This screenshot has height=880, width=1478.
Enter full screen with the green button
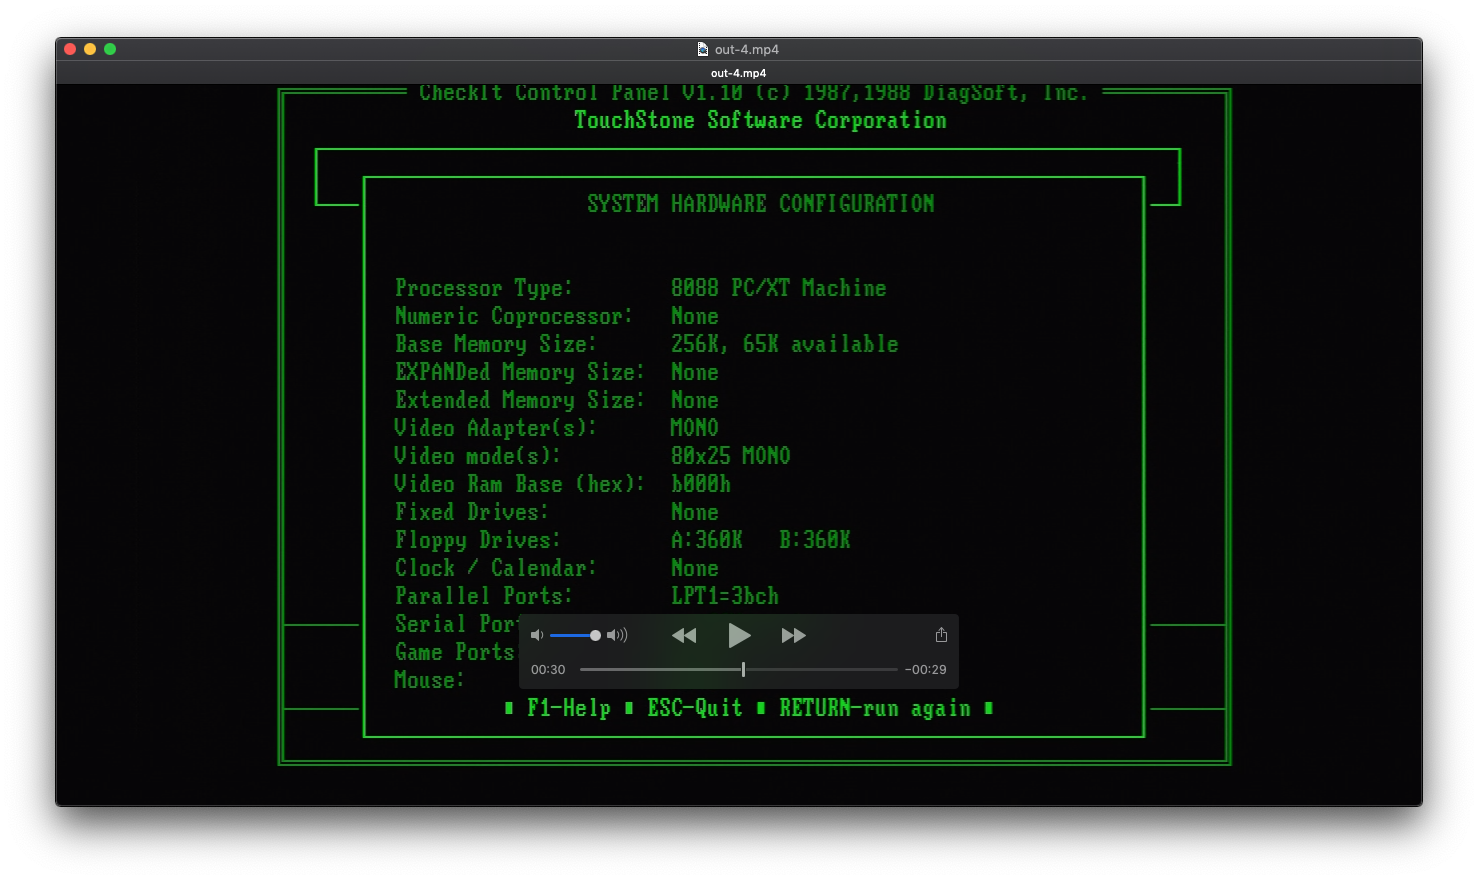point(110,49)
